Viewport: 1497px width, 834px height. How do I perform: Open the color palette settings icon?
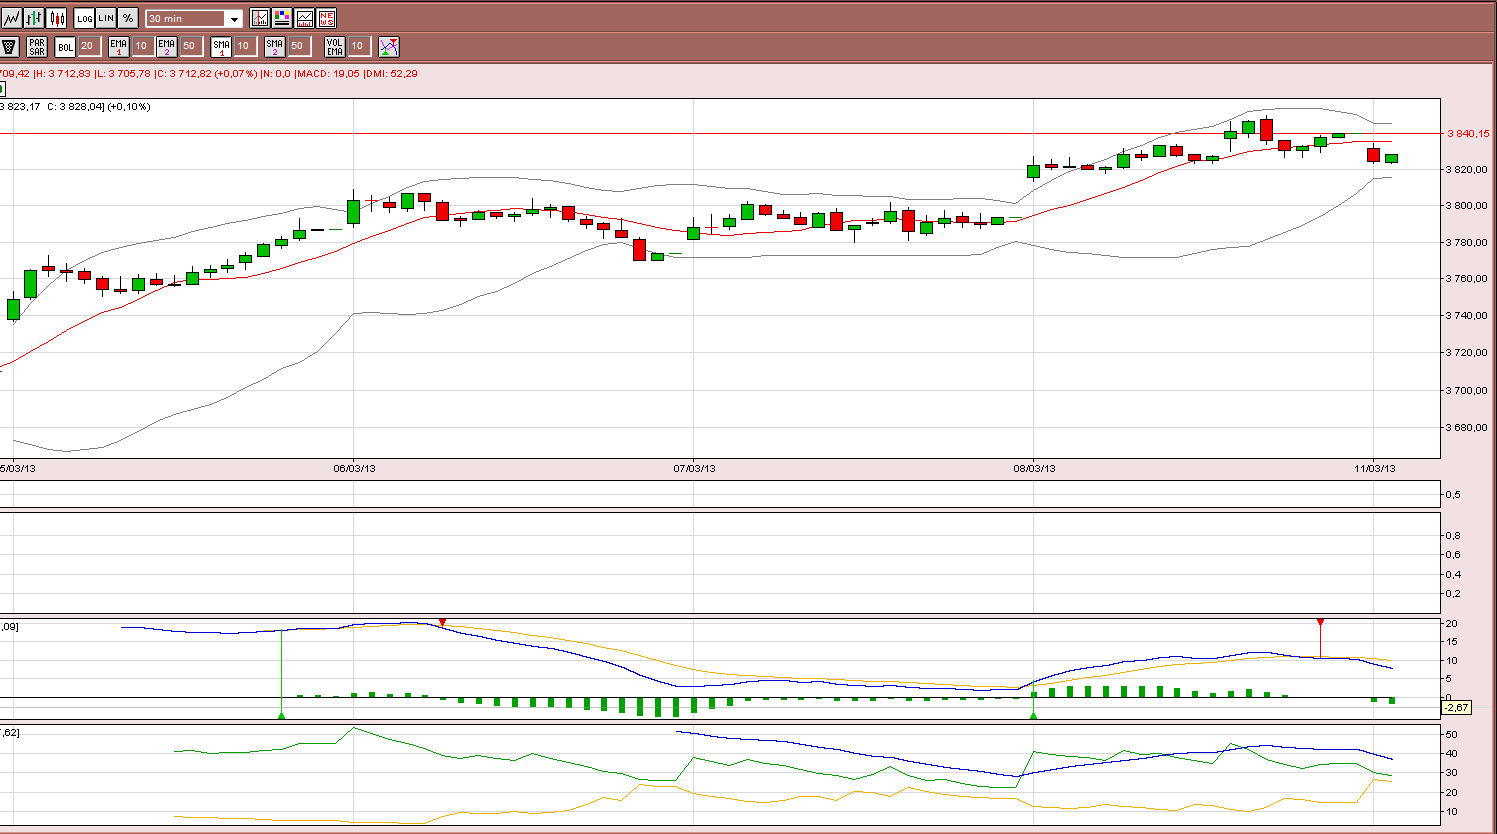[x=282, y=18]
